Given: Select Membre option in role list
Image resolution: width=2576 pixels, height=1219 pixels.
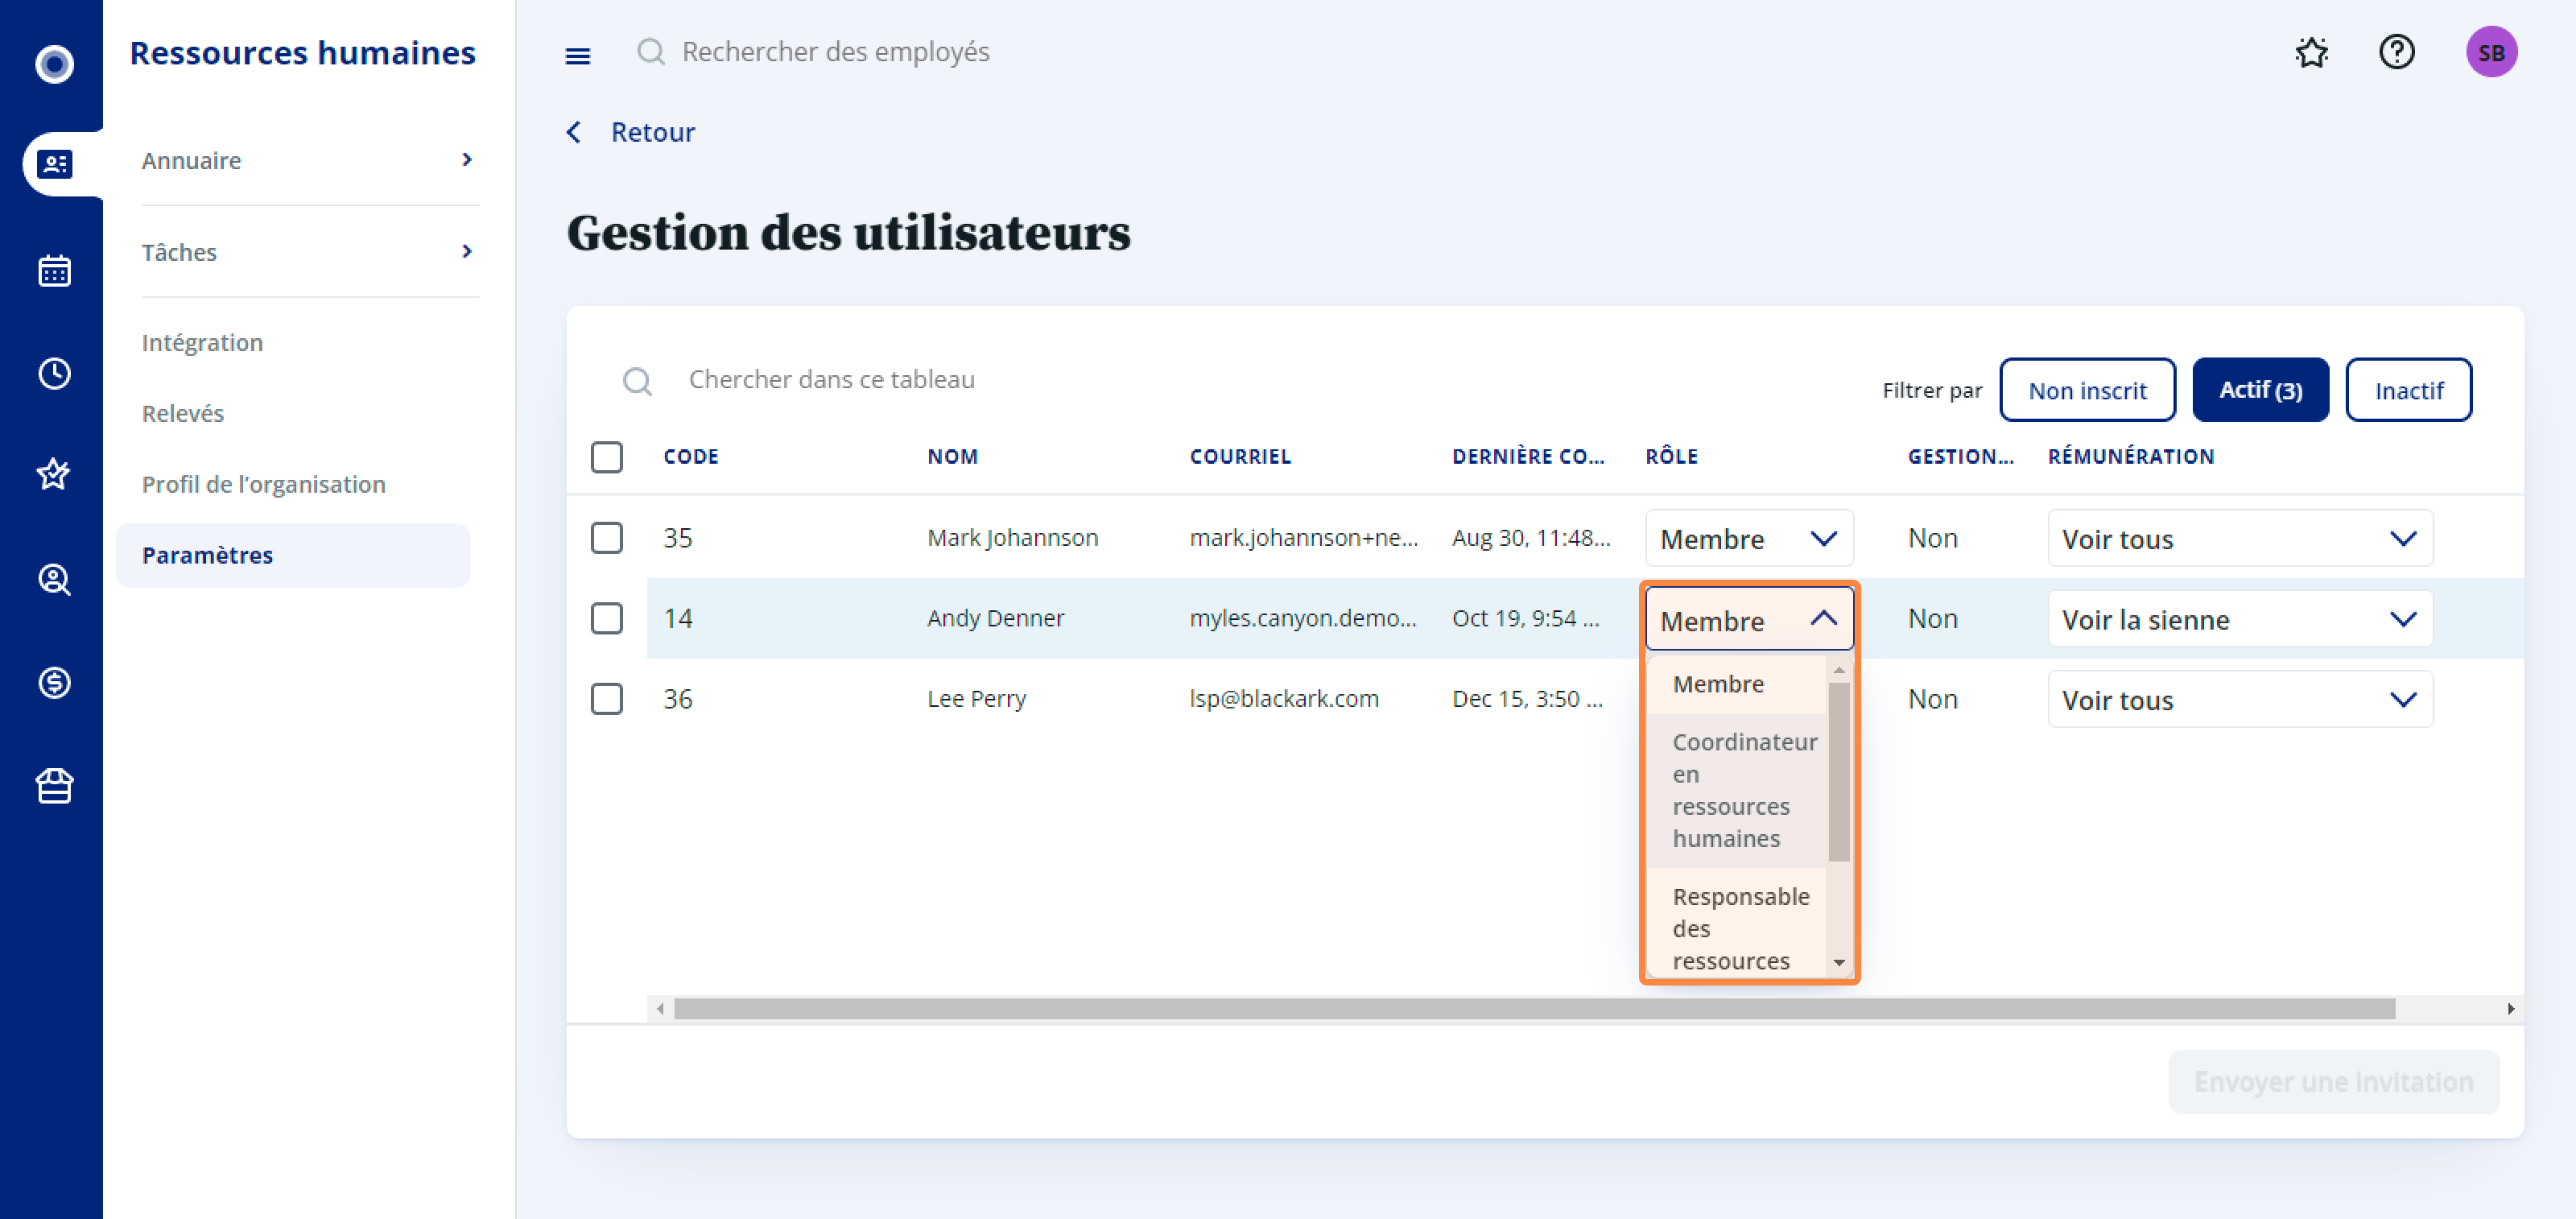Looking at the screenshot, I should [x=1736, y=684].
